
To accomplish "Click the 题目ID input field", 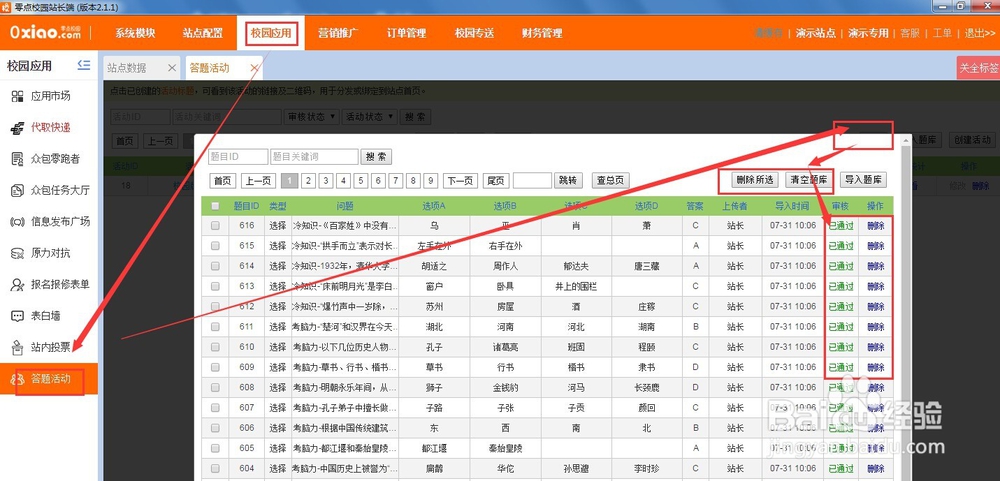I will pos(238,157).
